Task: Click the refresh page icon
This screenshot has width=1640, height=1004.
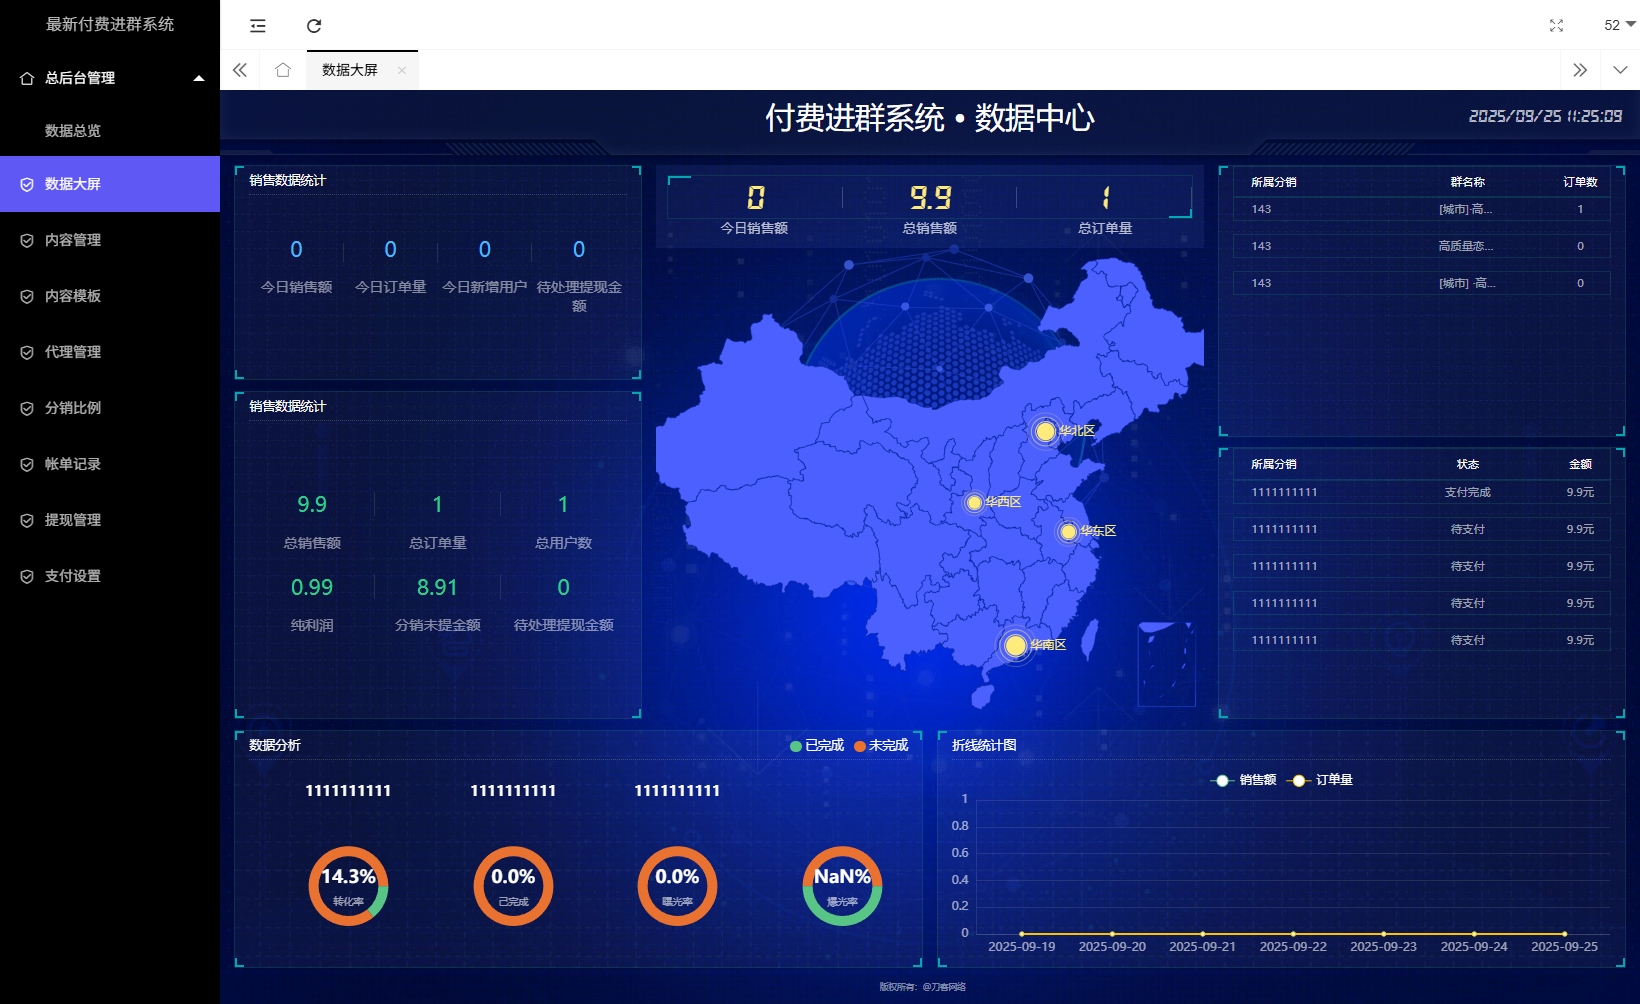Action: click(314, 26)
